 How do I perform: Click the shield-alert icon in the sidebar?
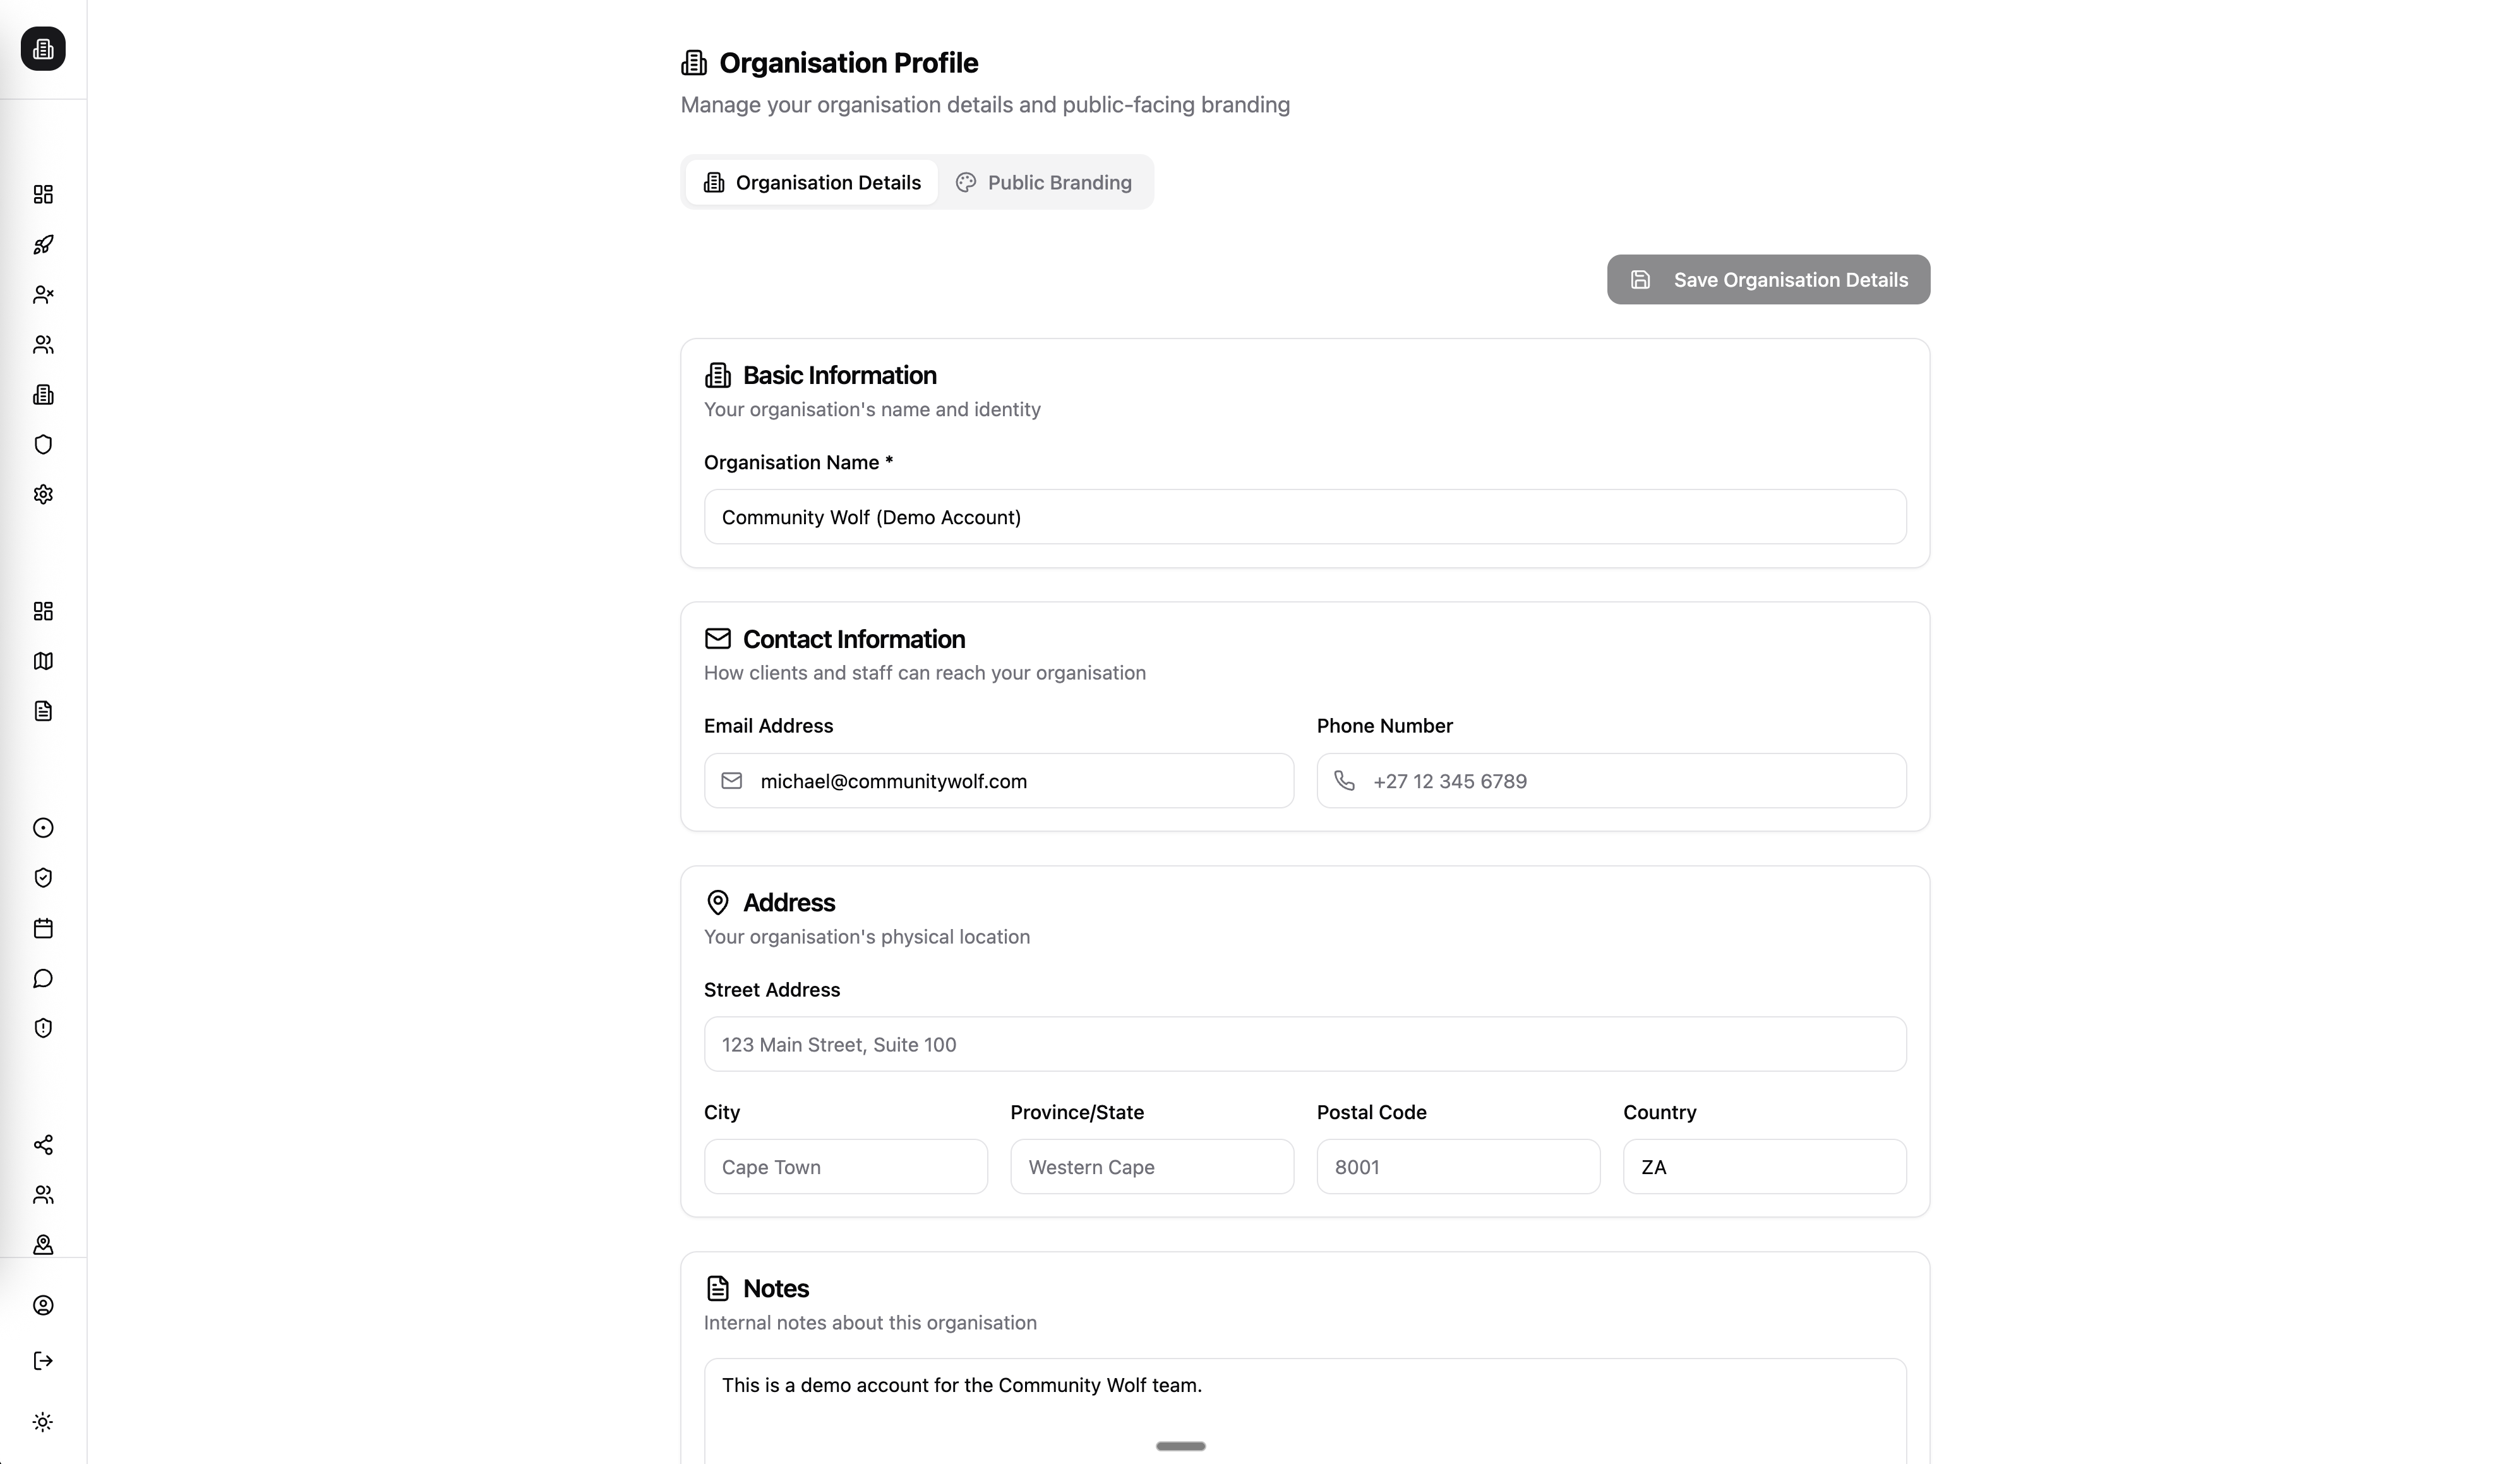point(43,1028)
